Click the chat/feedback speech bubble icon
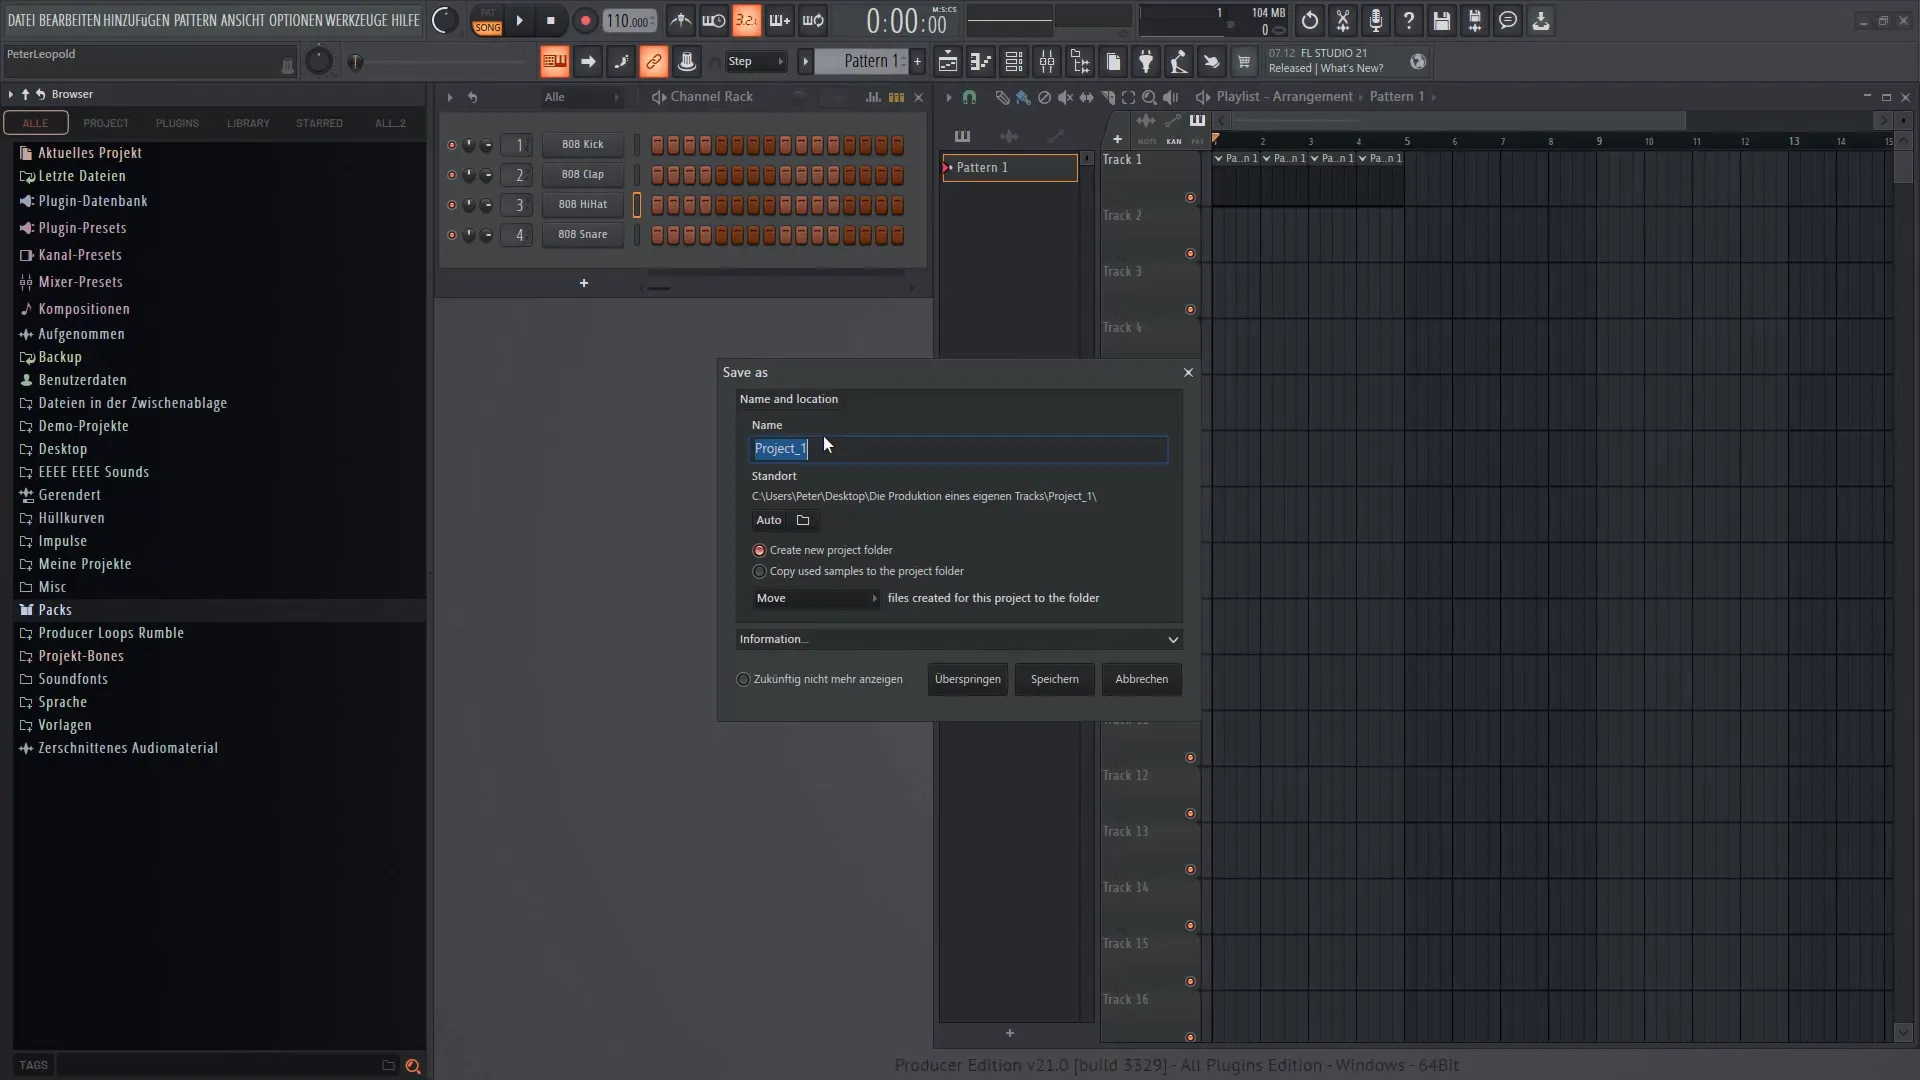The width and height of the screenshot is (1920, 1080). (x=1508, y=20)
